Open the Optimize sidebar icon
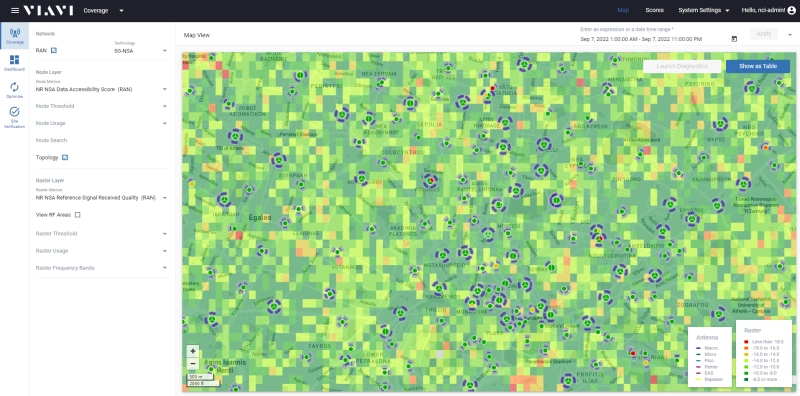The image size is (800, 396). coord(14,90)
